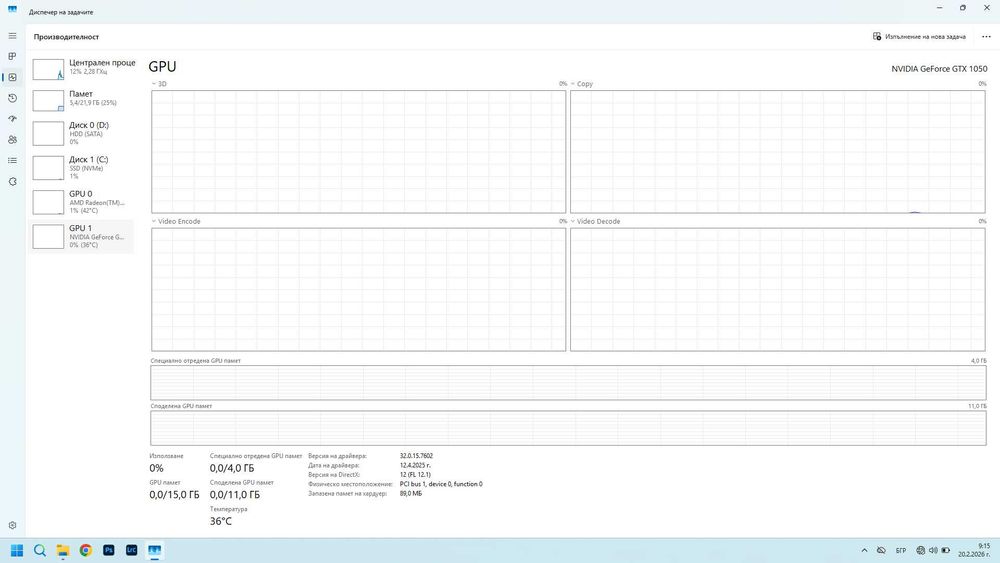Open the Startup apps page icon
The image size is (1000, 563).
click(12, 119)
